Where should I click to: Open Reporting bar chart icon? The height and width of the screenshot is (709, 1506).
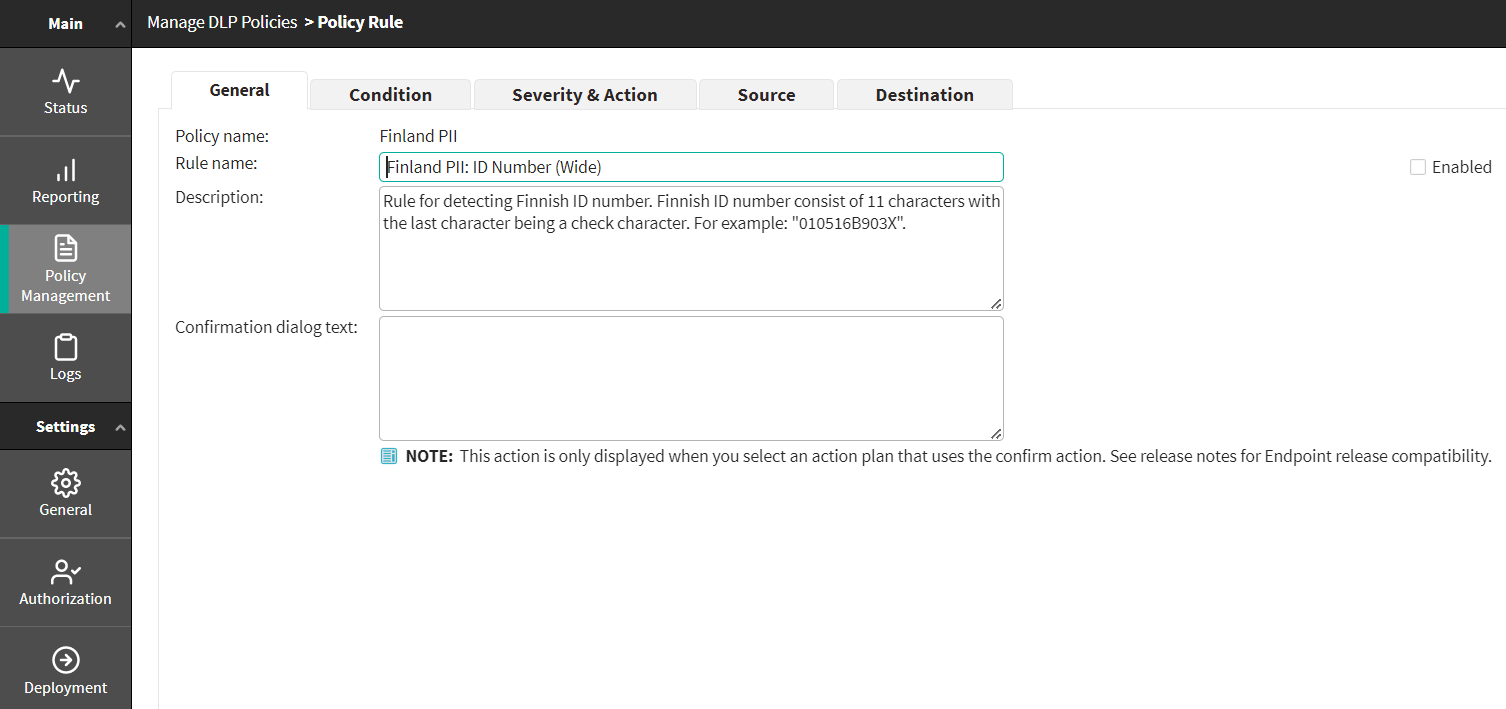[x=66, y=170]
